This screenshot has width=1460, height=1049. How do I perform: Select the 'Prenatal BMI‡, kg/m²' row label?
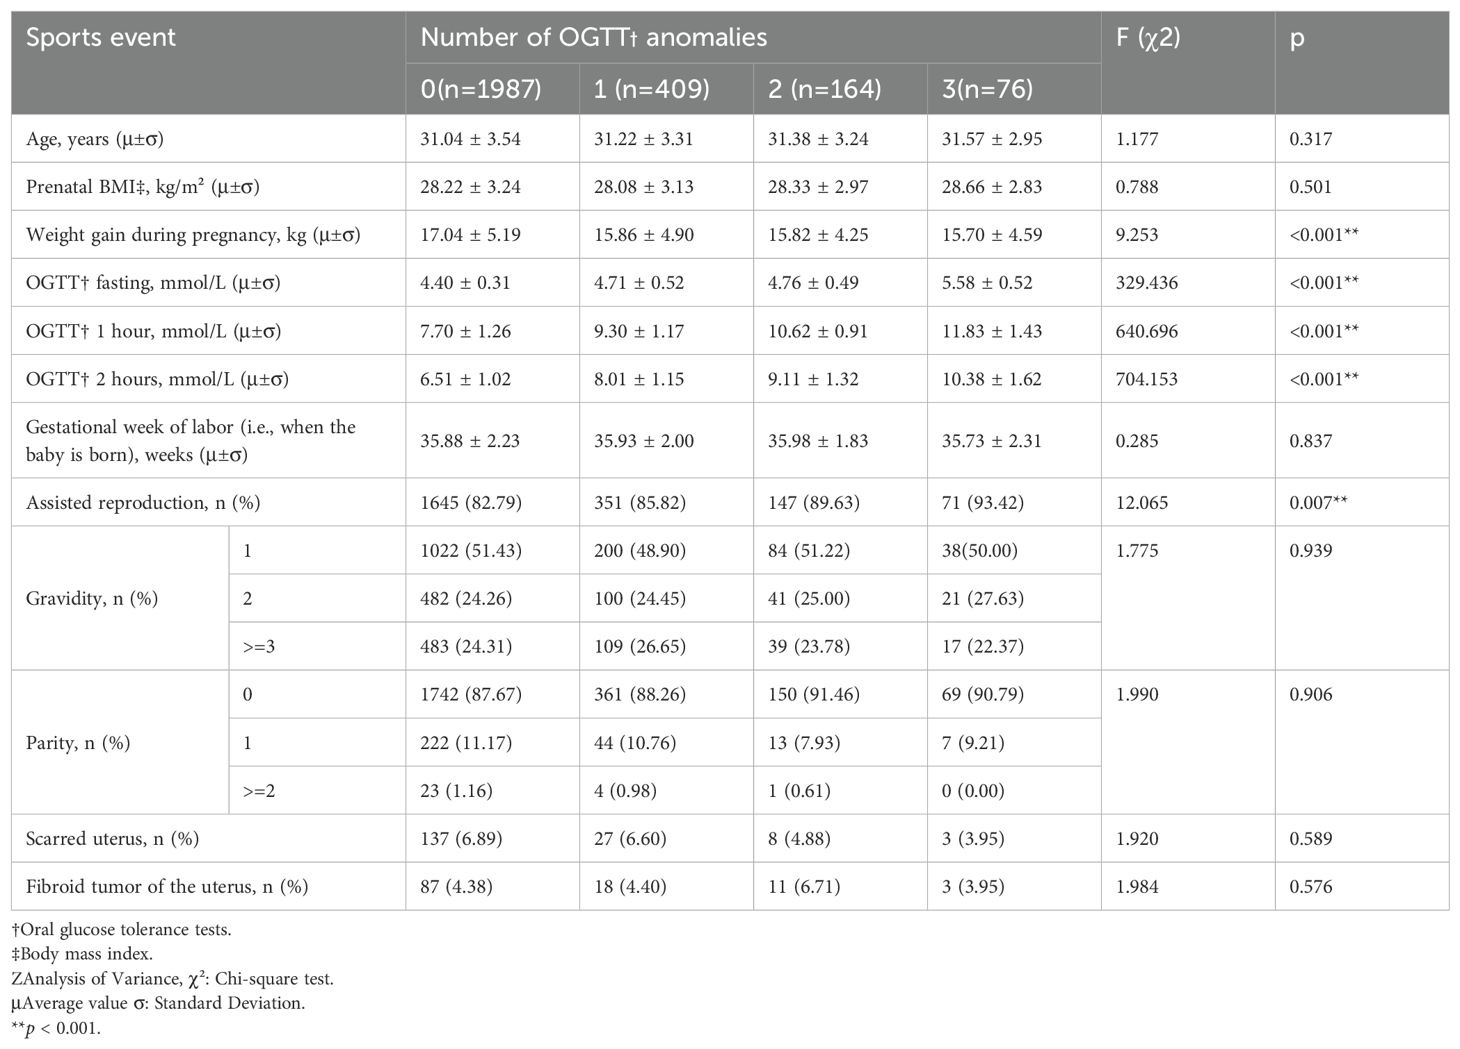pyautogui.click(x=143, y=187)
